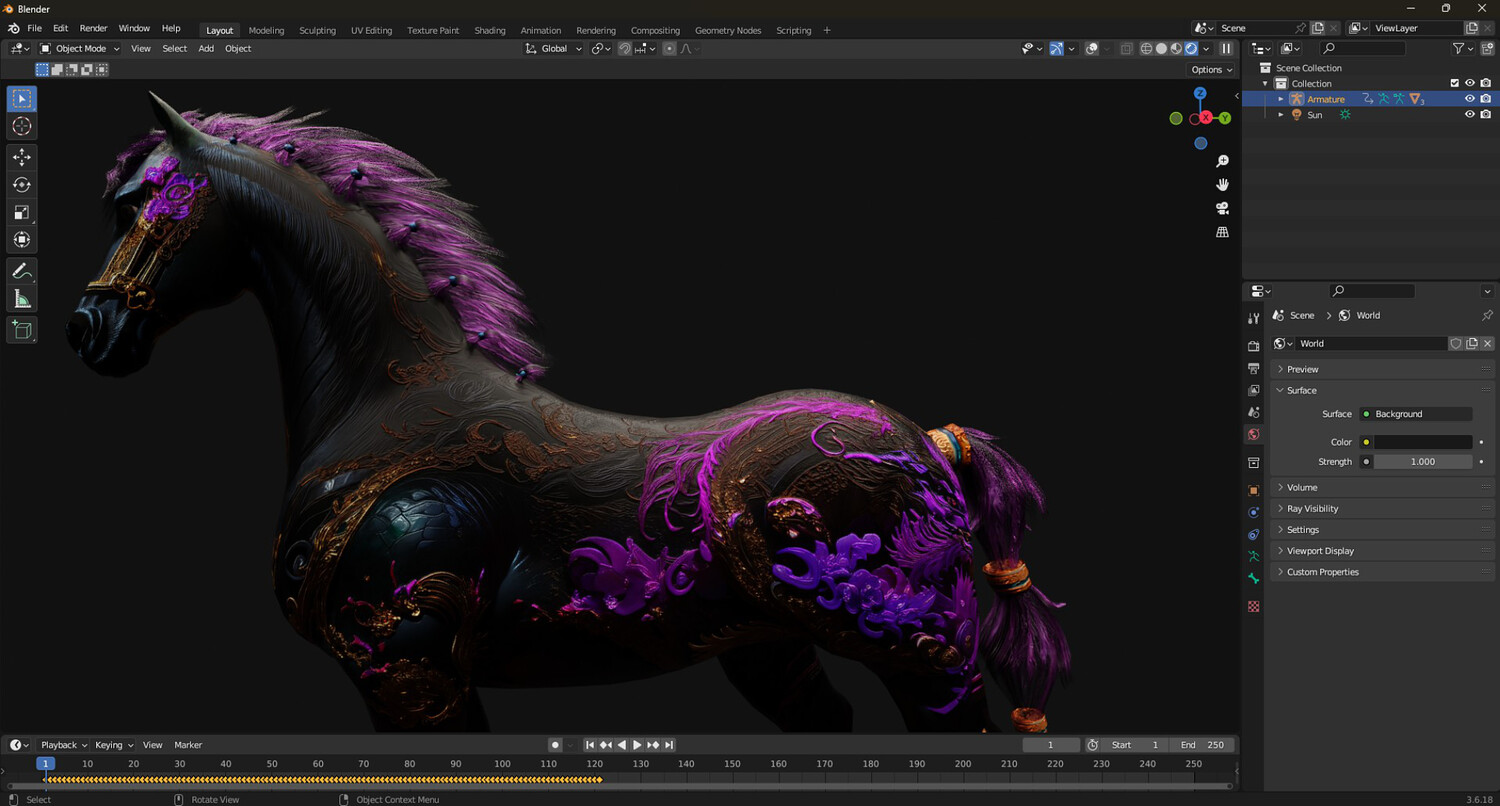
Task: Open the Global transform orientation dropdown
Action: coord(553,48)
